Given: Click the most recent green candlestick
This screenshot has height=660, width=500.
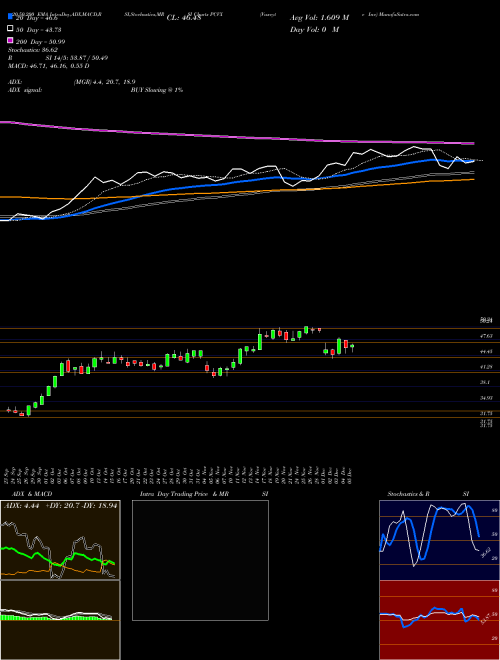Looking at the screenshot, I should (352, 346).
